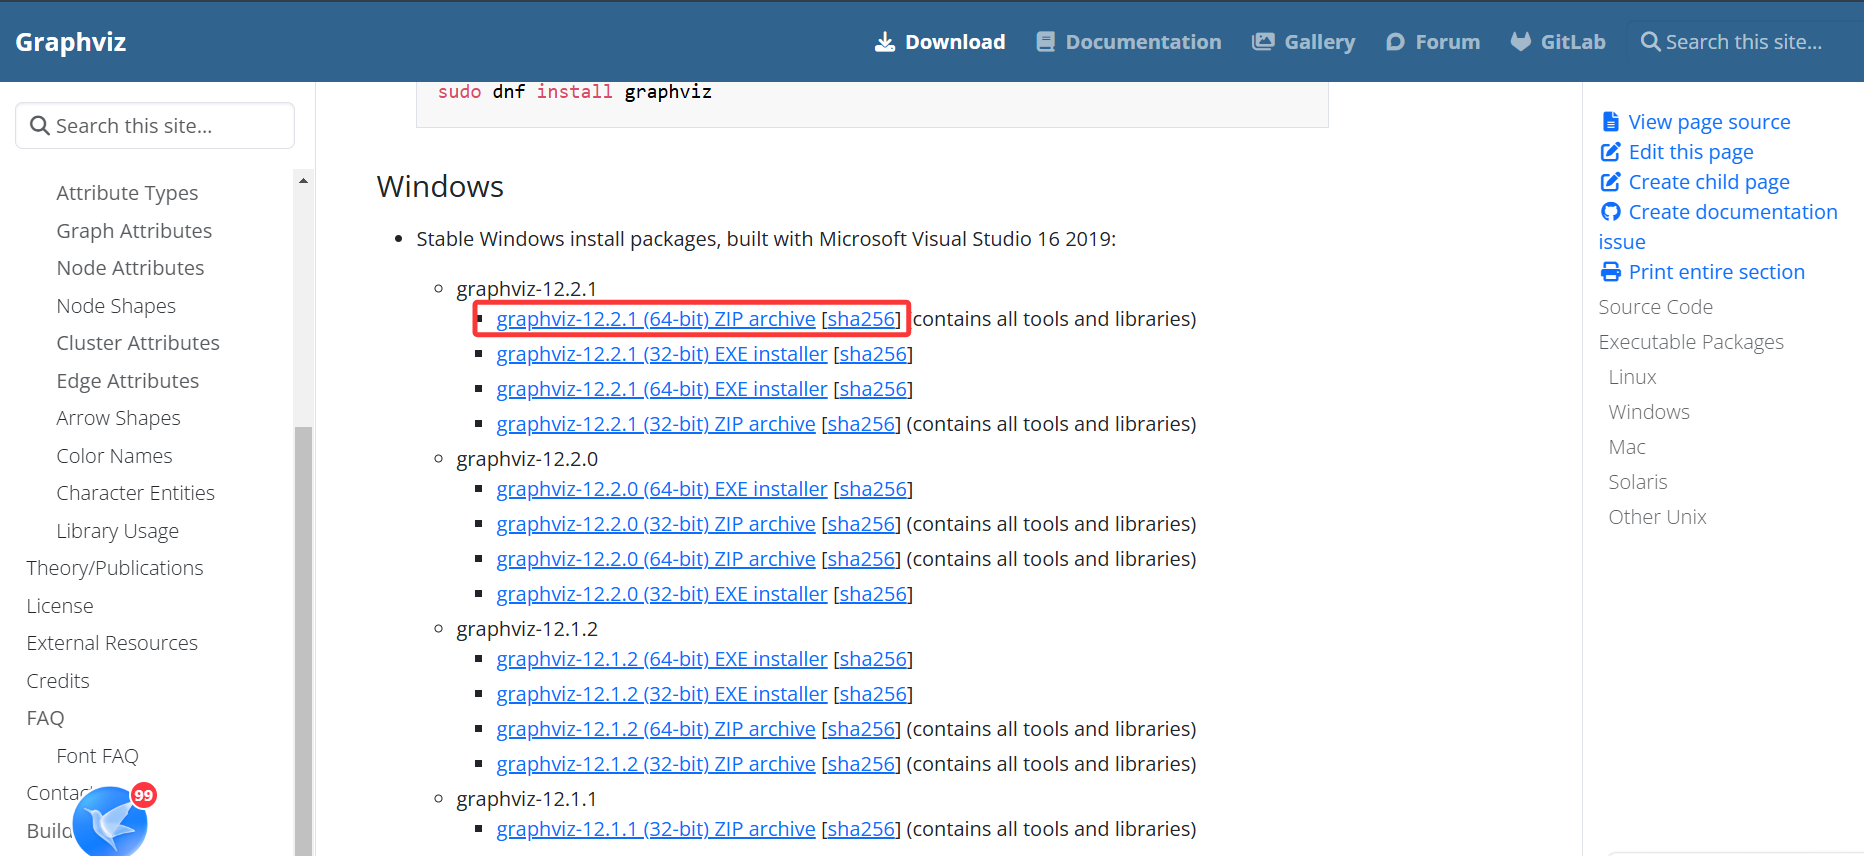Viewport: 1864px width, 856px height.
Task: Download graphviz-12.2.1 (64-bit) ZIP archive
Action: tap(656, 319)
